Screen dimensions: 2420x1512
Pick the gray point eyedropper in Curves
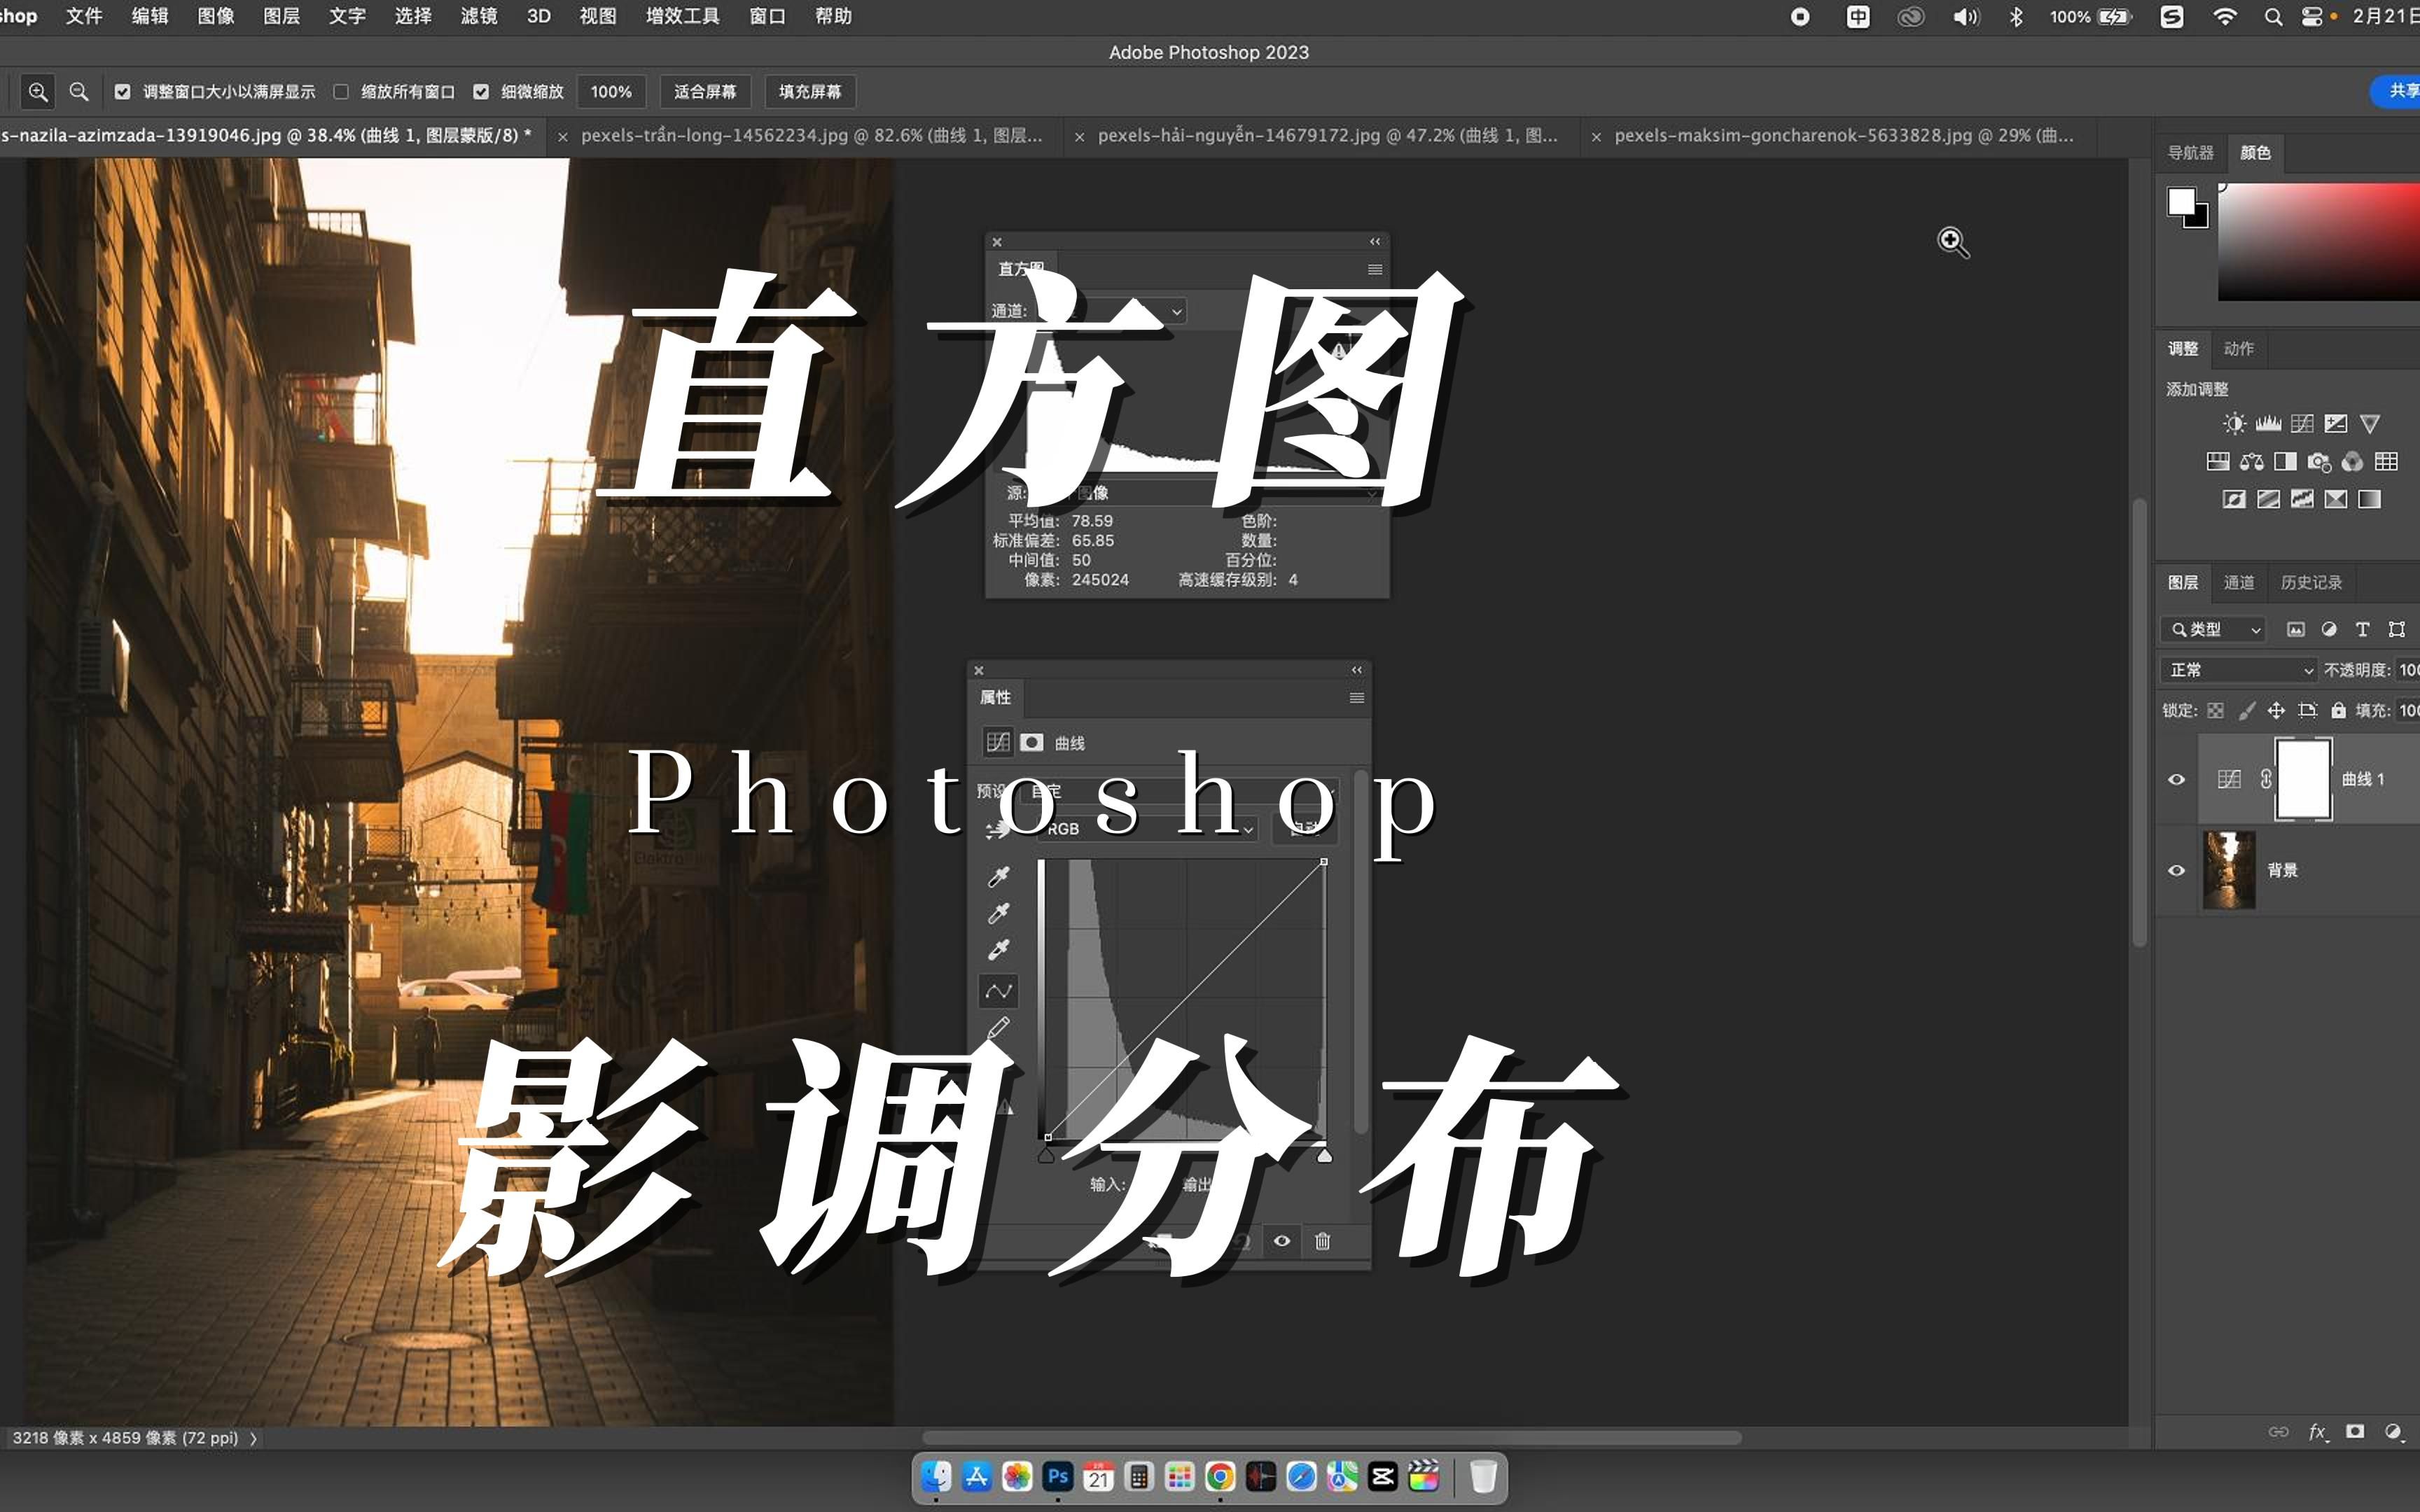(x=998, y=913)
